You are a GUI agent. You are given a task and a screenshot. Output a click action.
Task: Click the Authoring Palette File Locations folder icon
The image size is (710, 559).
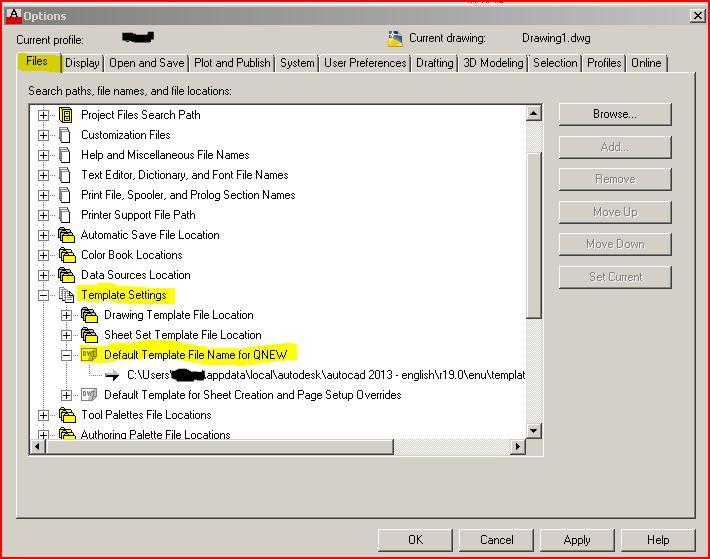(67, 433)
